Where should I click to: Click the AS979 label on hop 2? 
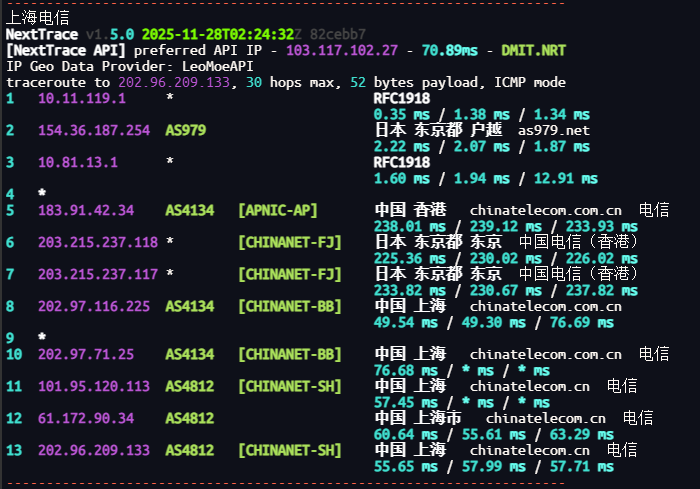[186, 130]
